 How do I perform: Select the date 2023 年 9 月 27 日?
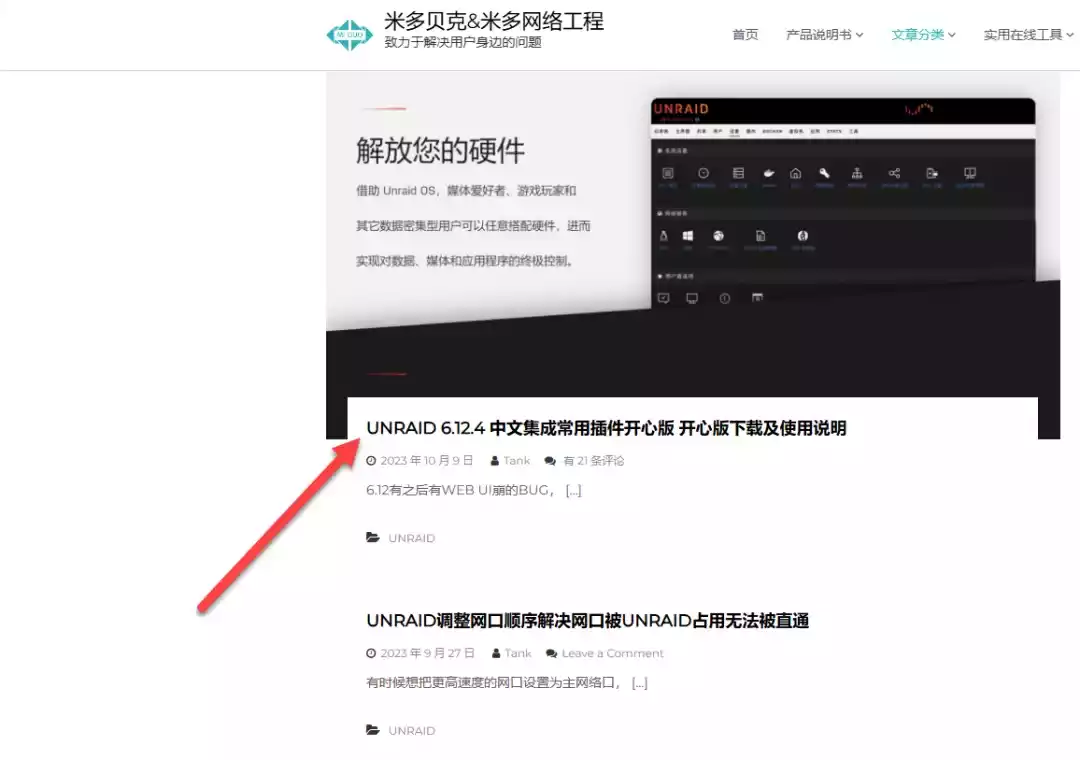427,653
